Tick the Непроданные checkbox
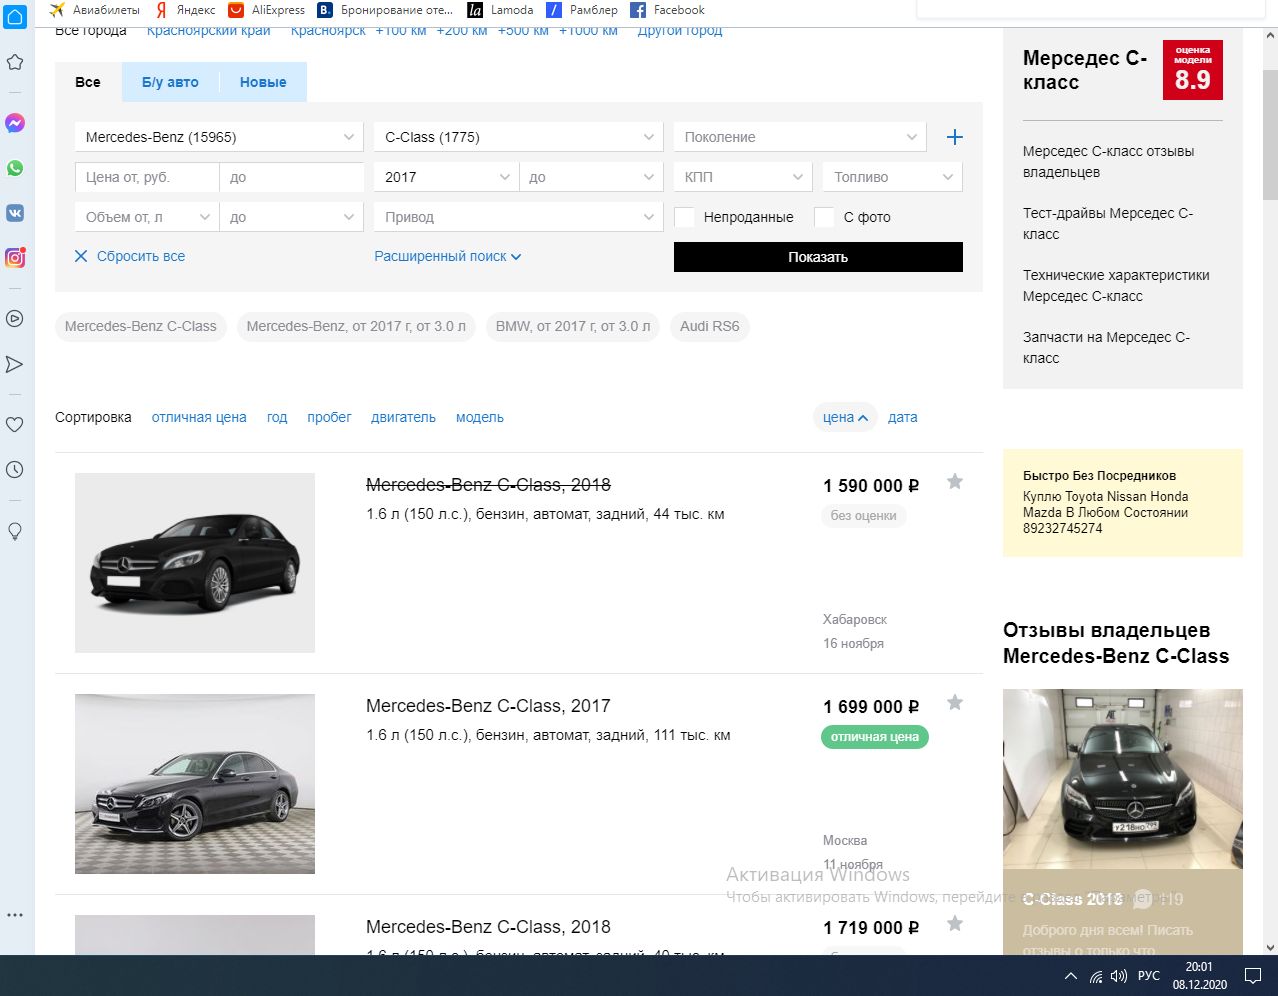Viewport: 1278px width, 996px height. point(684,217)
